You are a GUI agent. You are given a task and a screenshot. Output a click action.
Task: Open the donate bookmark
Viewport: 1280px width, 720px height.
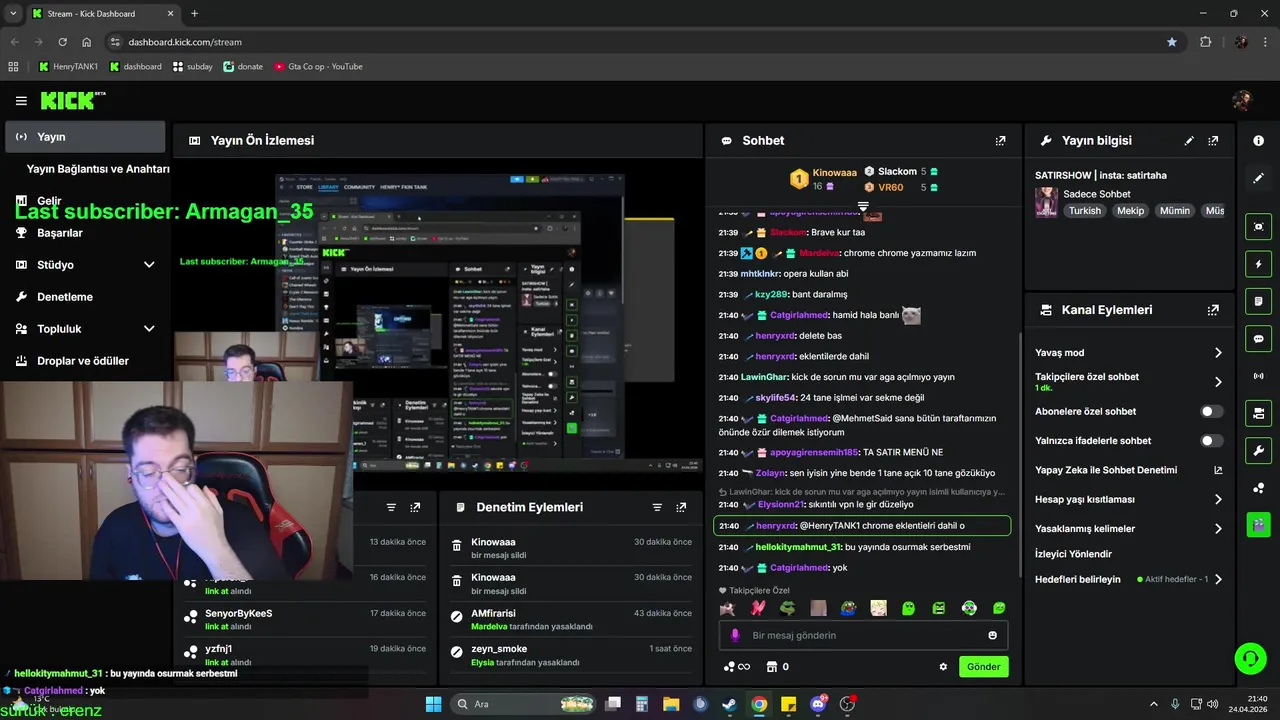pyautogui.click(x=243, y=67)
